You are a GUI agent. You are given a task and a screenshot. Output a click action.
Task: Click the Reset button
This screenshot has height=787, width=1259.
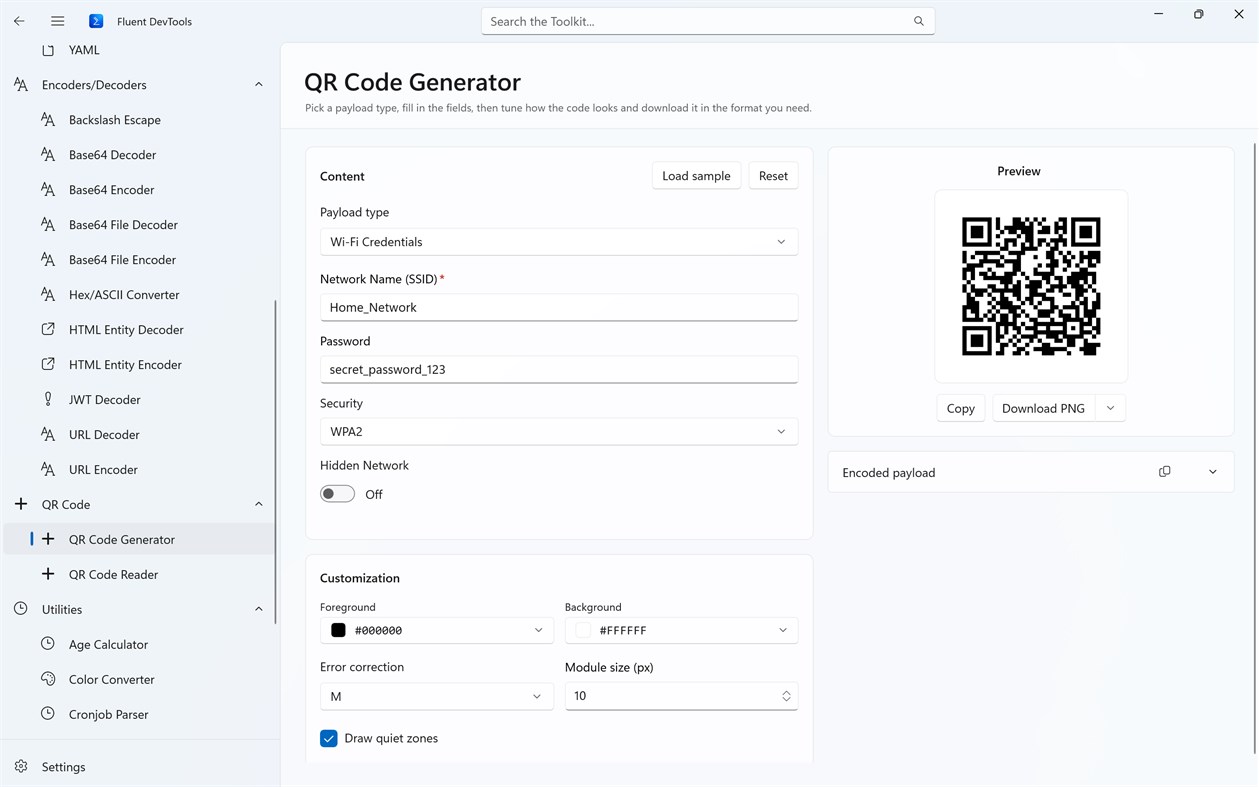pos(773,176)
